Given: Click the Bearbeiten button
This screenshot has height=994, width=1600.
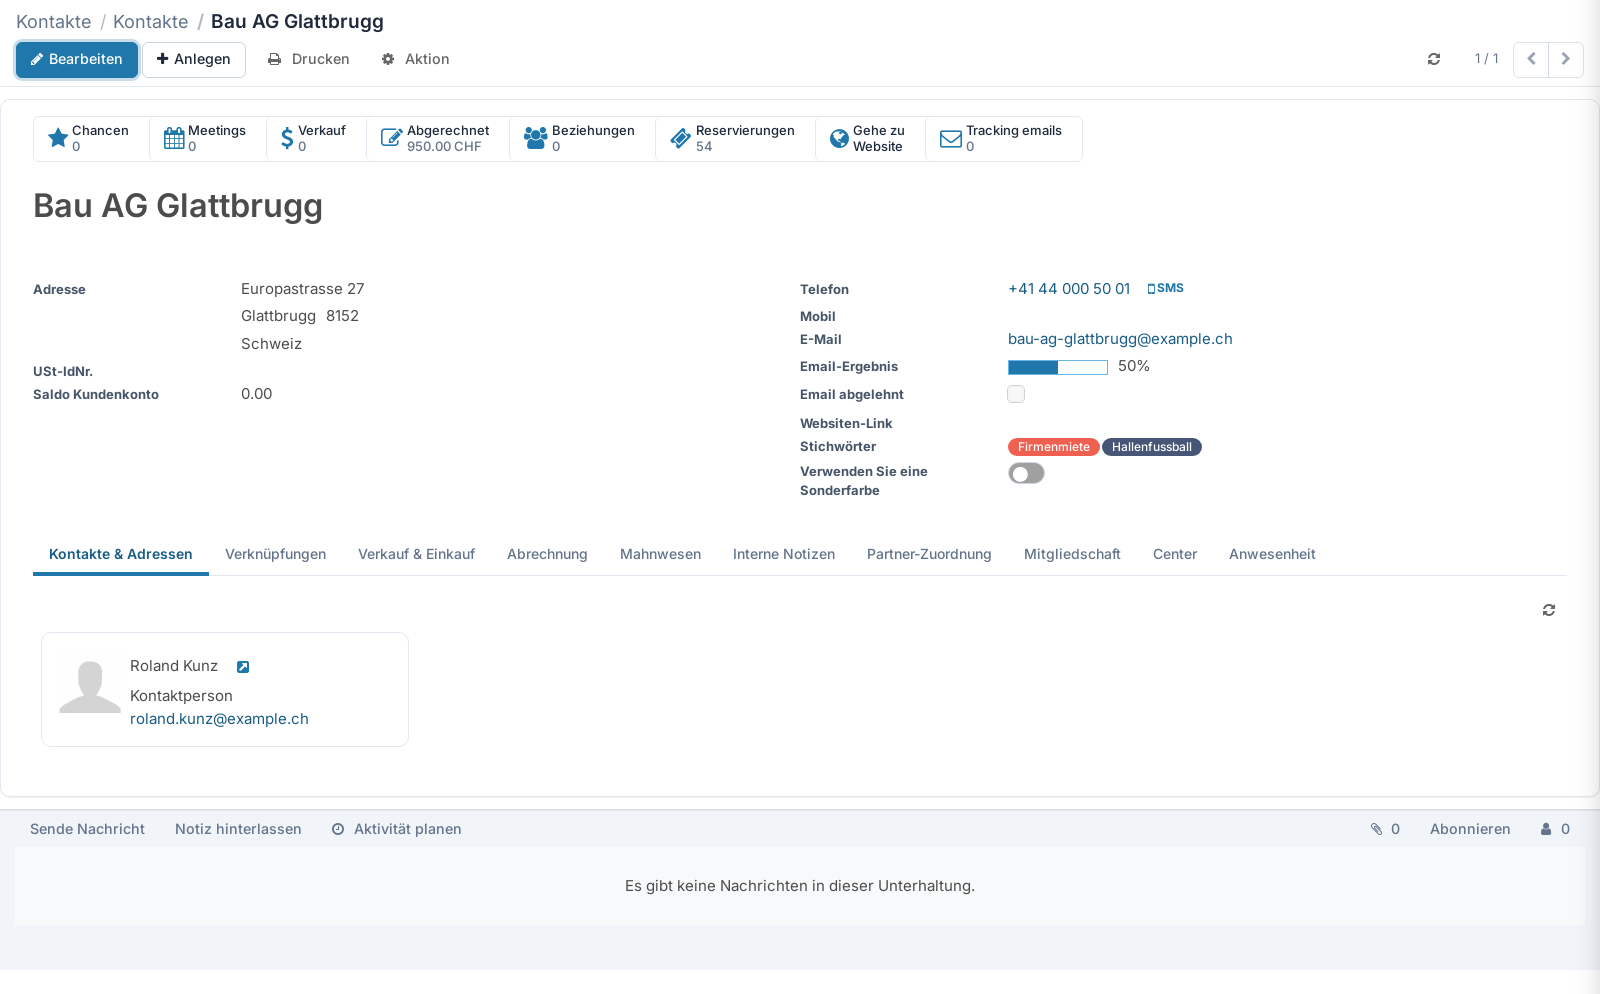Looking at the screenshot, I should coord(77,59).
